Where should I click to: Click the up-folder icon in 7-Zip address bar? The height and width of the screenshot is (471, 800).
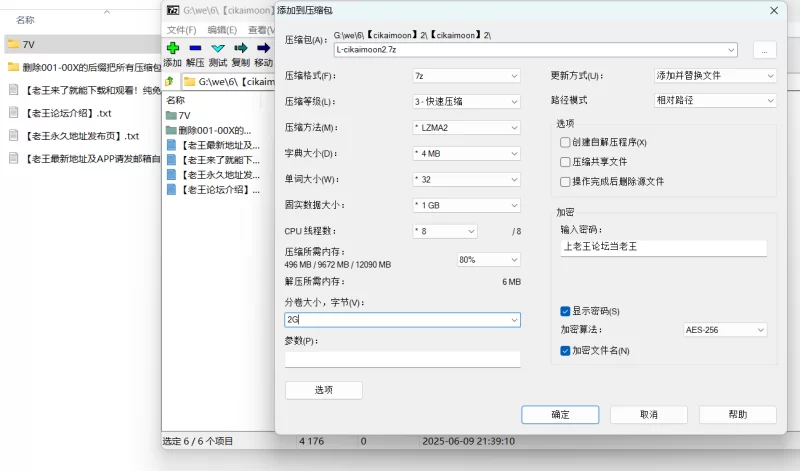click(x=169, y=81)
